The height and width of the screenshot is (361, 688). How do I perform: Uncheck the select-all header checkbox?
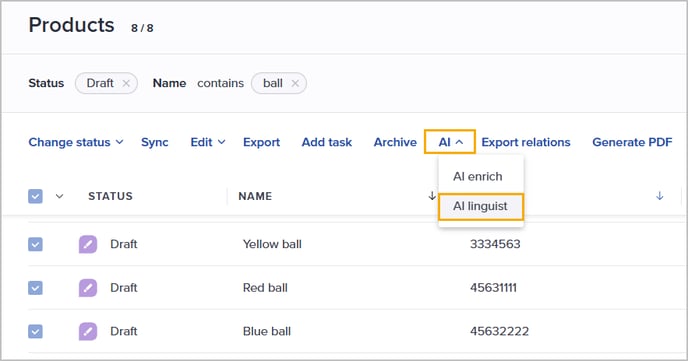[36, 196]
